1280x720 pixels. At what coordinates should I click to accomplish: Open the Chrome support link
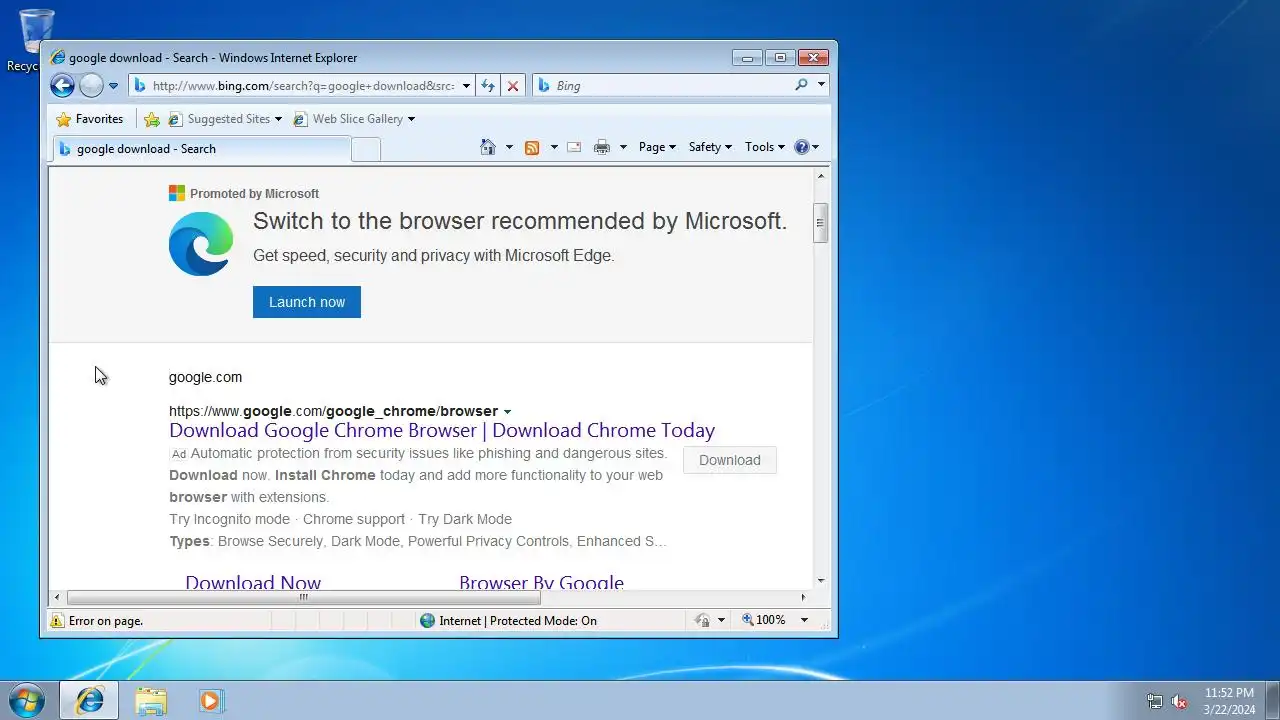coord(354,519)
